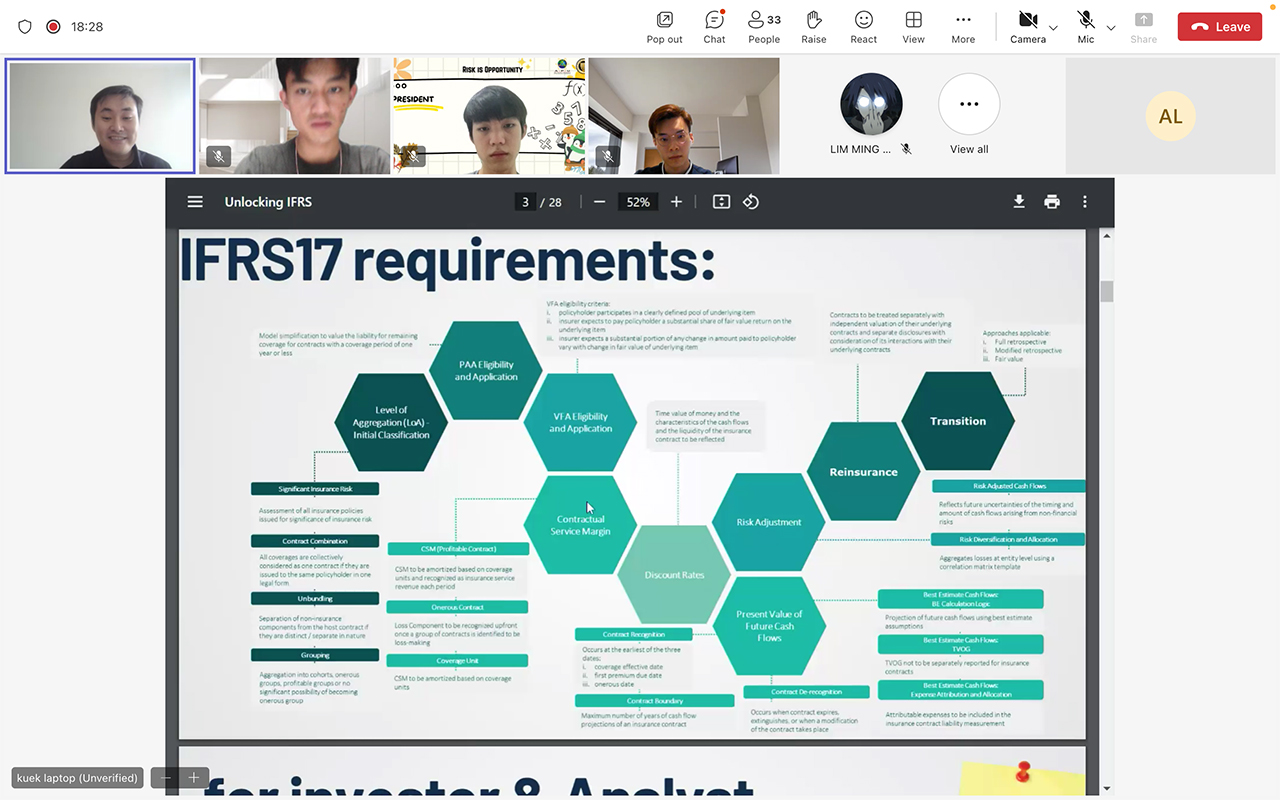
Task: Click the CSM (Profitable Contract) label
Action: point(458,548)
